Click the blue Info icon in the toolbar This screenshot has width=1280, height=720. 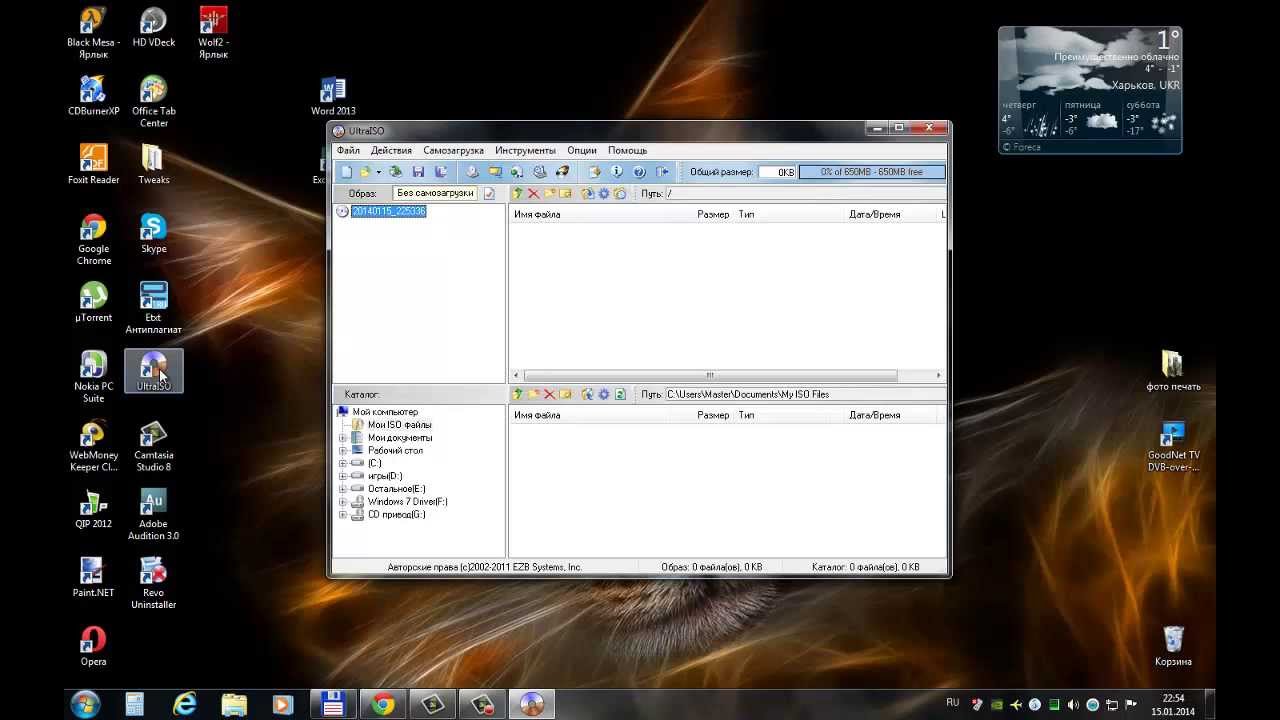(617, 172)
